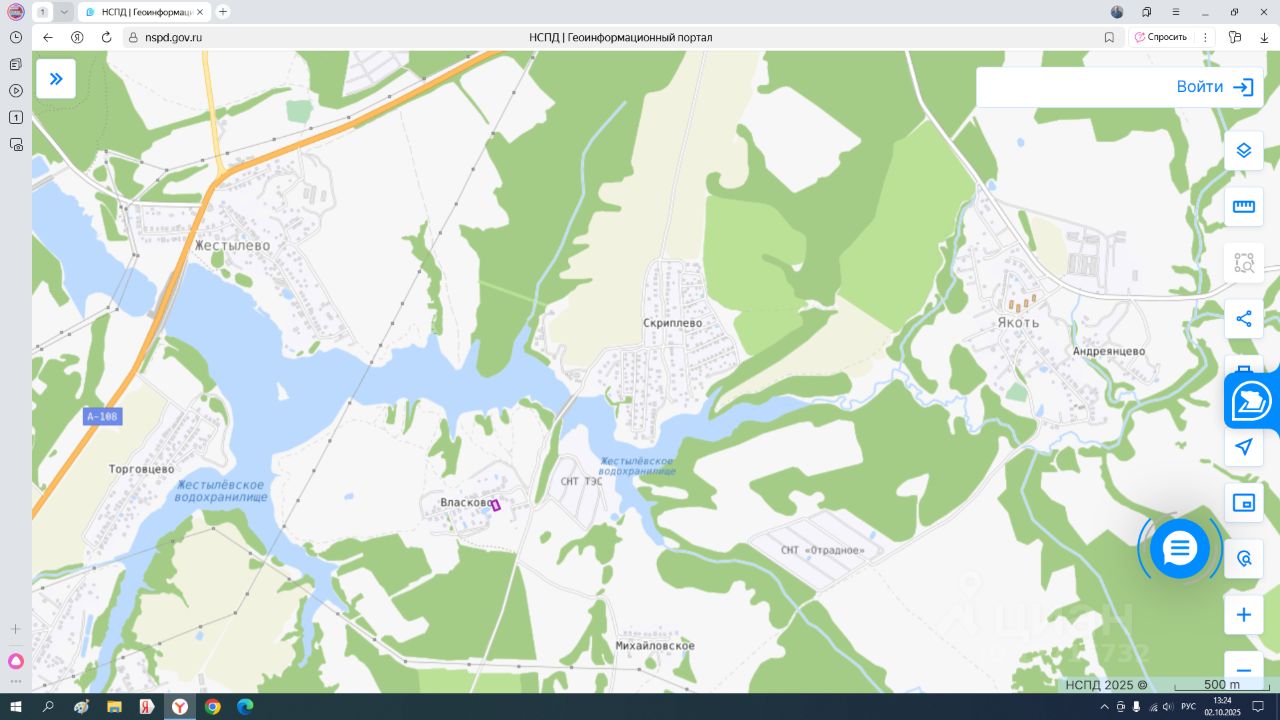
Task: Open browser history clock icon in sidebar
Action: [x=16, y=37]
